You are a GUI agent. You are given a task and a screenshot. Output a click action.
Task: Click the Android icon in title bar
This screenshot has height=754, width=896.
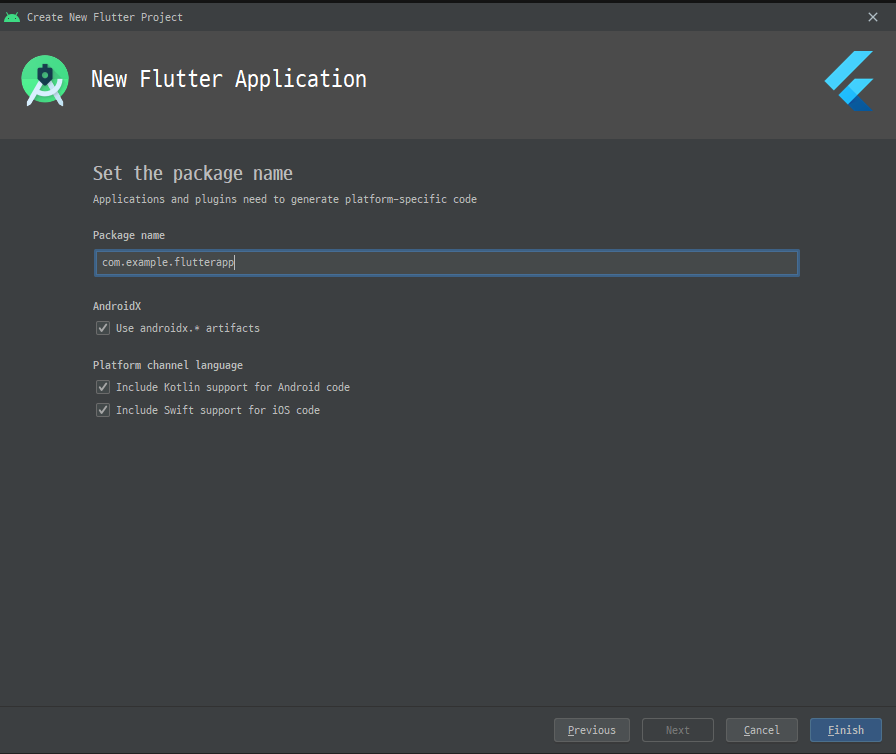[x=12, y=17]
